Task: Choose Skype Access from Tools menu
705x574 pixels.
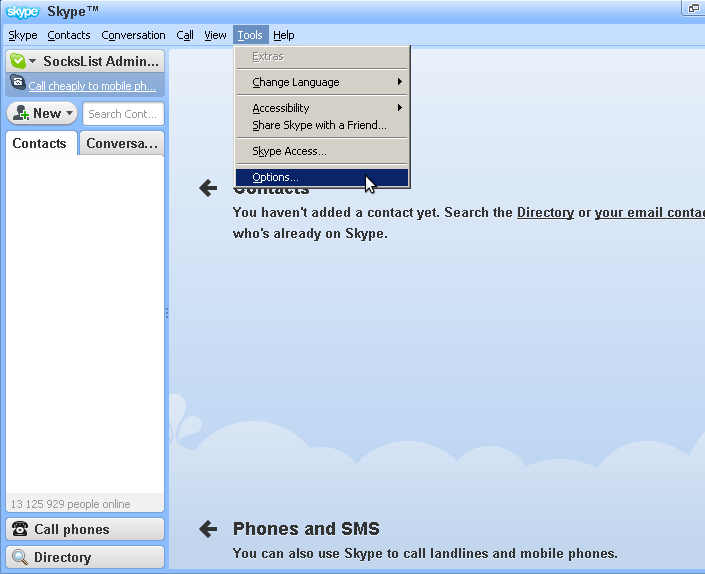Action: (x=322, y=151)
